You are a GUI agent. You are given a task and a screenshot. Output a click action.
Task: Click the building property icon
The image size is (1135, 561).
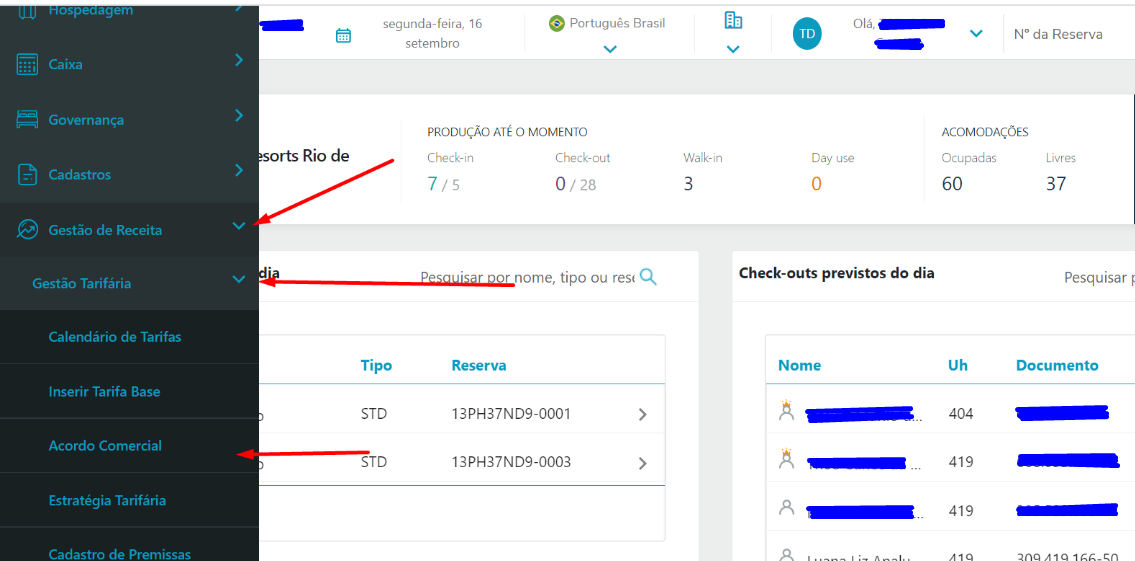[x=733, y=20]
